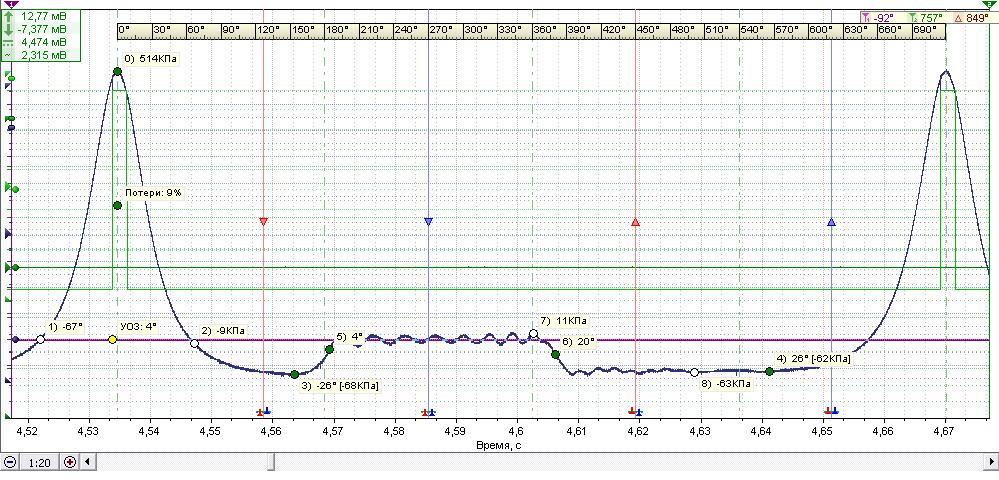The height and width of the screenshot is (480, 999).
Task: Click the 0) 514КПа label
Action: tap(150, 59)
